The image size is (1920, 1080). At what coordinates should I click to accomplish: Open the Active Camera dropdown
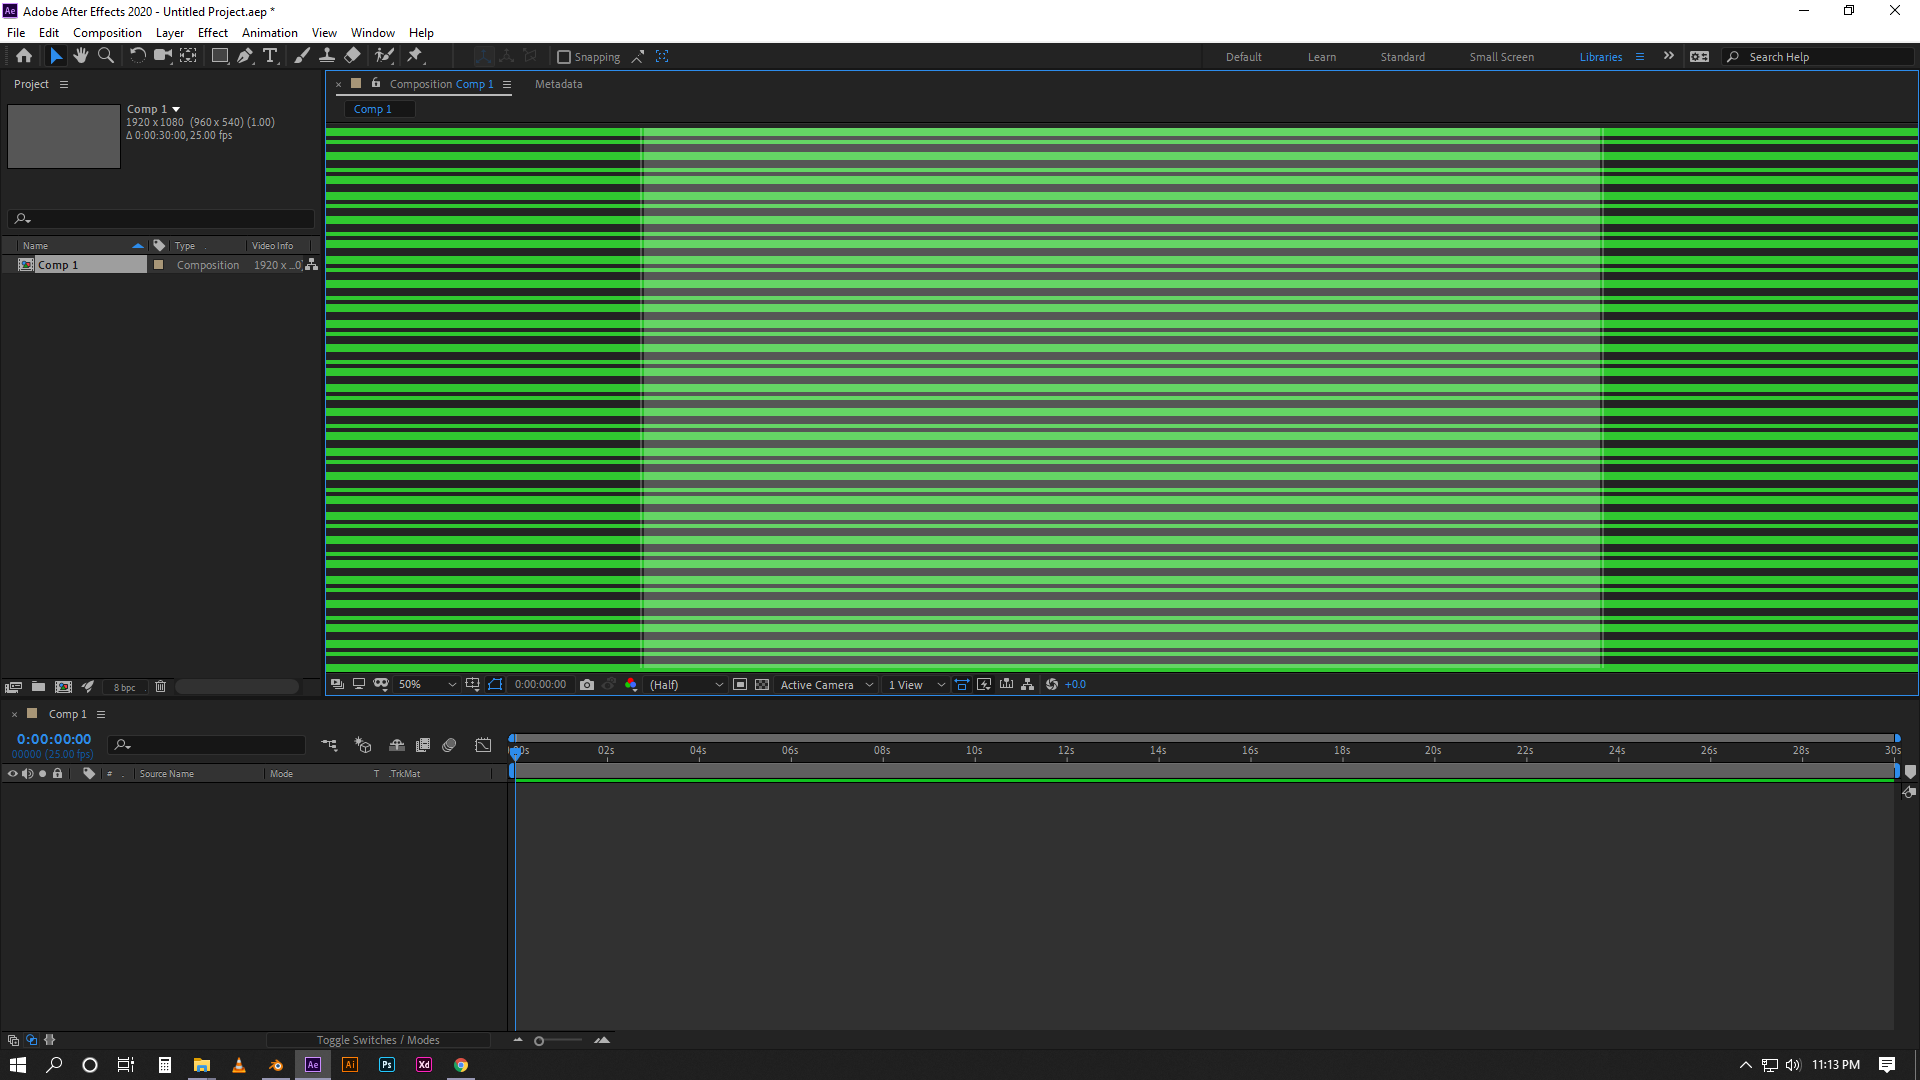click(x=825, y=684)
